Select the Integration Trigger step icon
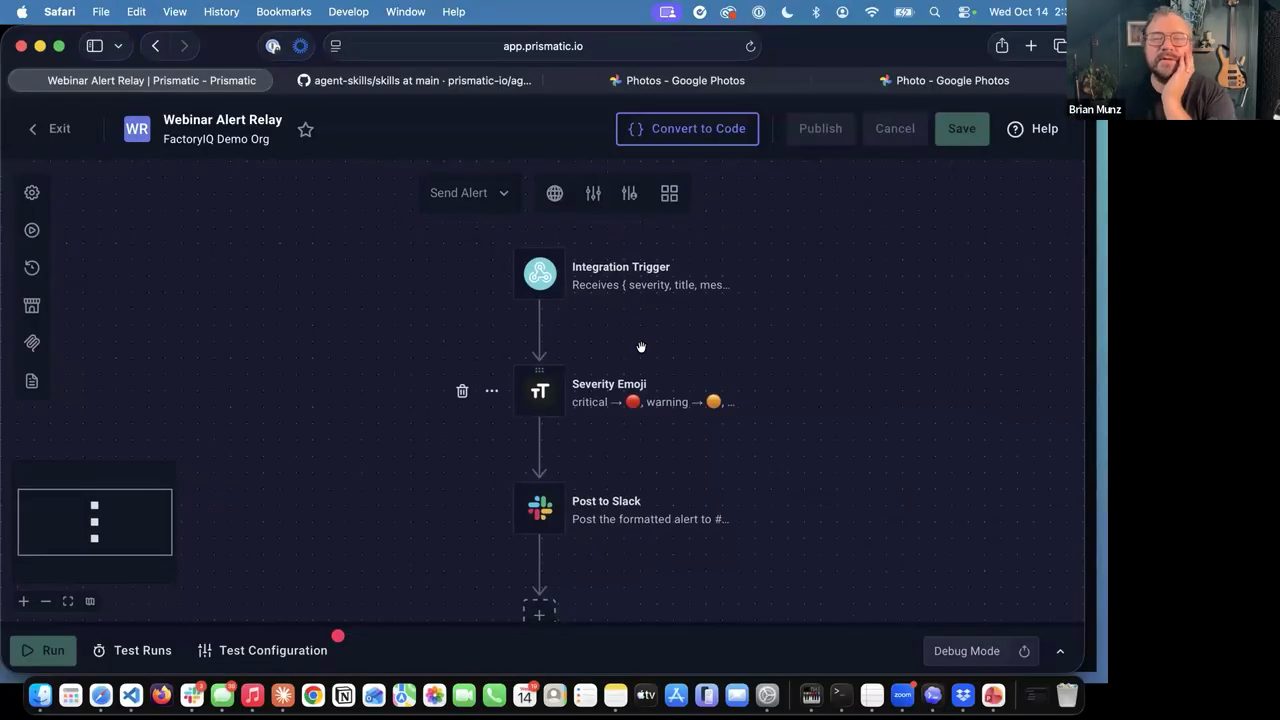The height and width of the screenshot is (720, 1280). [x=540, y=274]
